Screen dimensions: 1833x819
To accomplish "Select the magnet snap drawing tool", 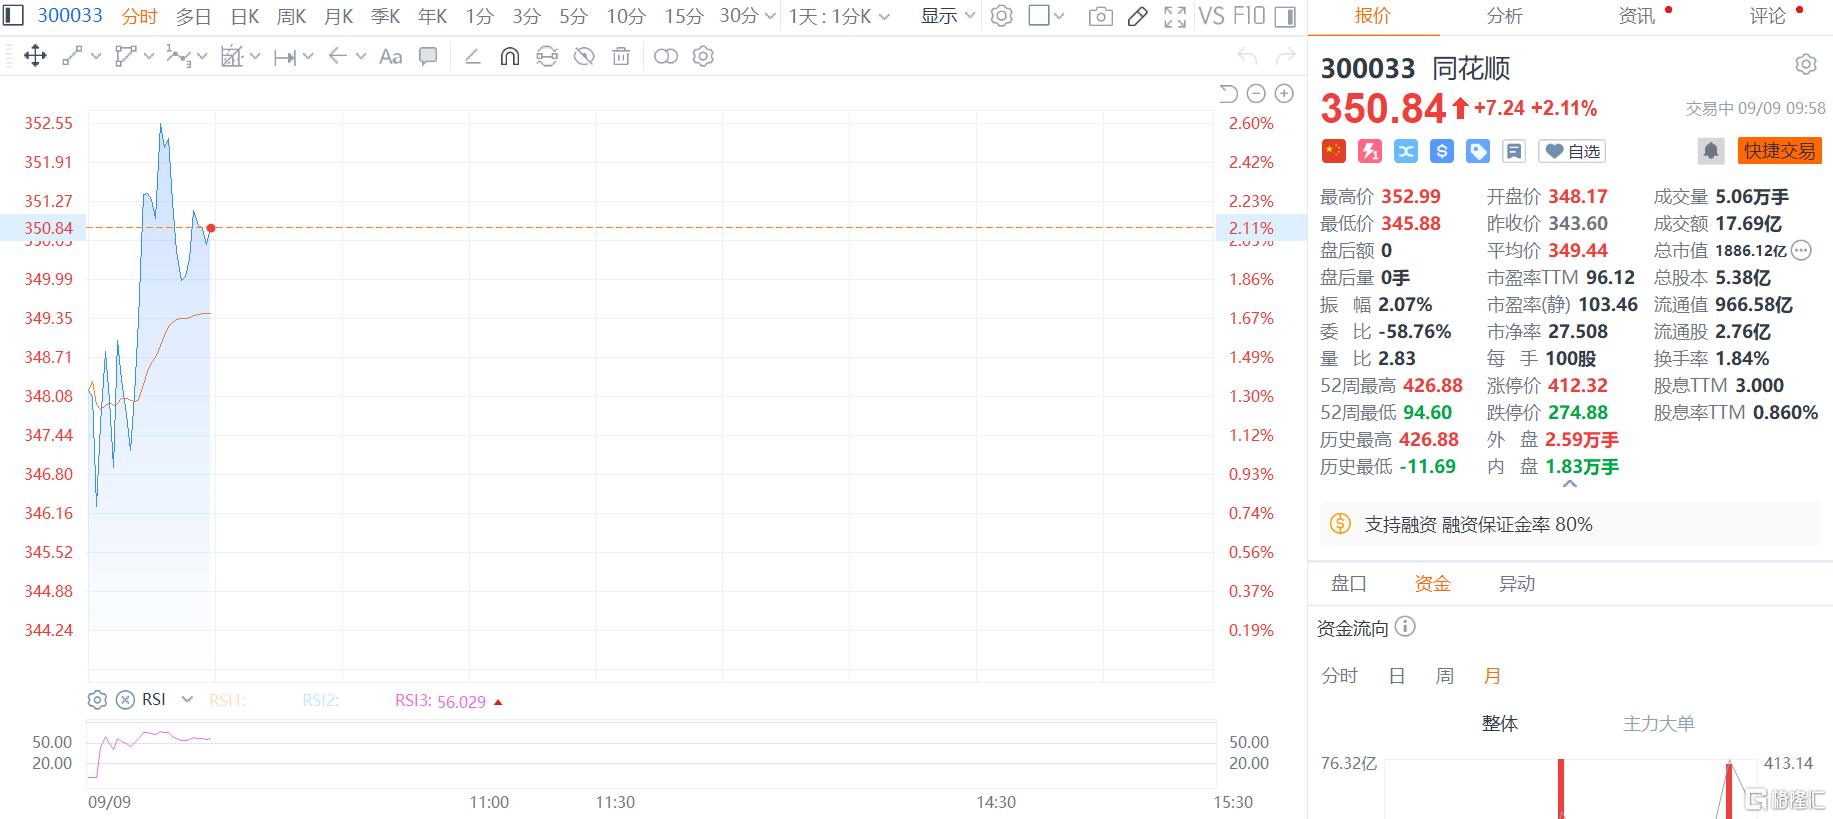I will 509,57.
